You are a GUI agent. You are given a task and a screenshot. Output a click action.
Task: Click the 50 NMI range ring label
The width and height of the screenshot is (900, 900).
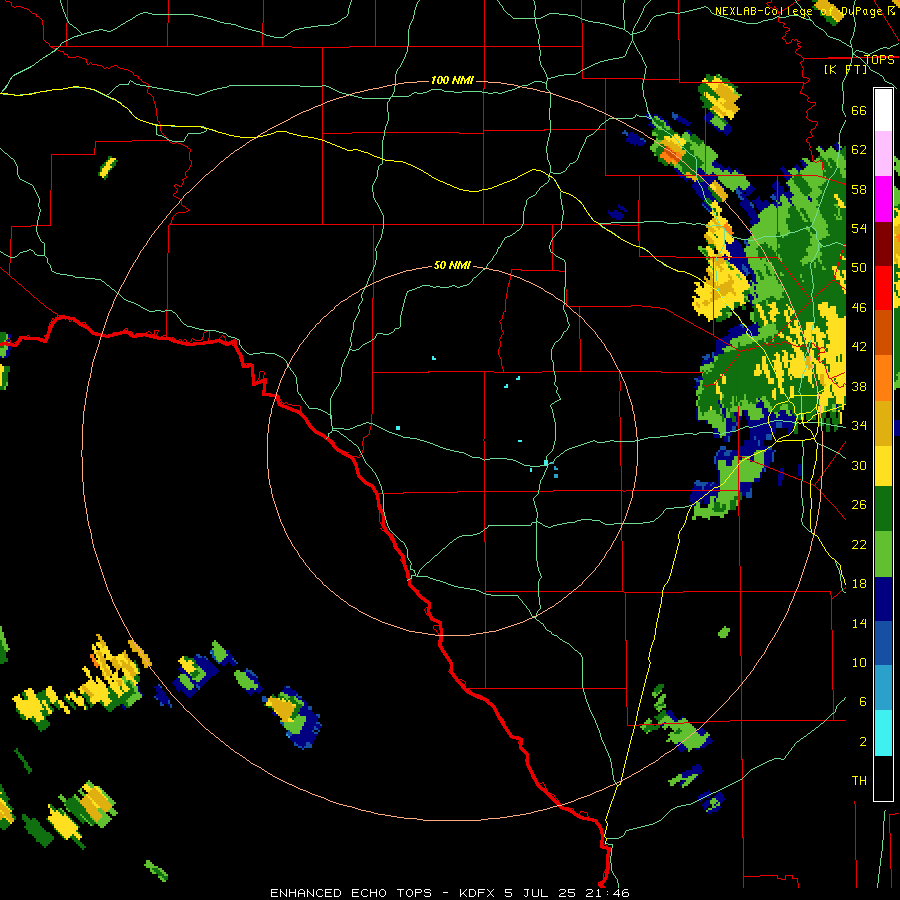coord(452,265)
